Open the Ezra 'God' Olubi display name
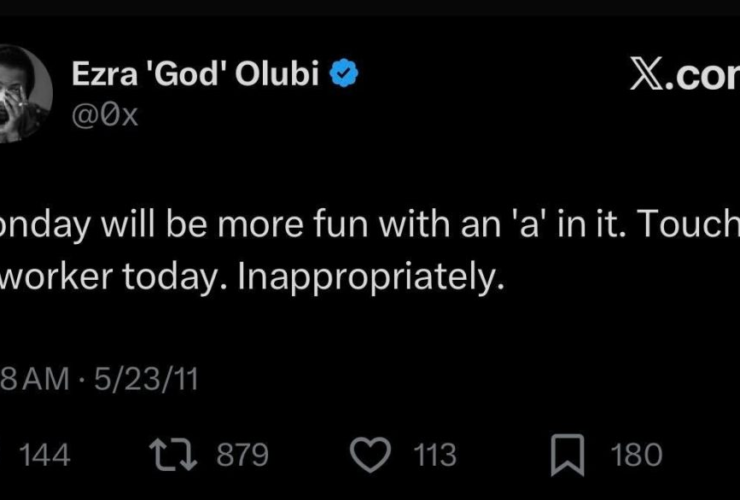The width and height of the screenshot is (740, 500). click(198, 75)
